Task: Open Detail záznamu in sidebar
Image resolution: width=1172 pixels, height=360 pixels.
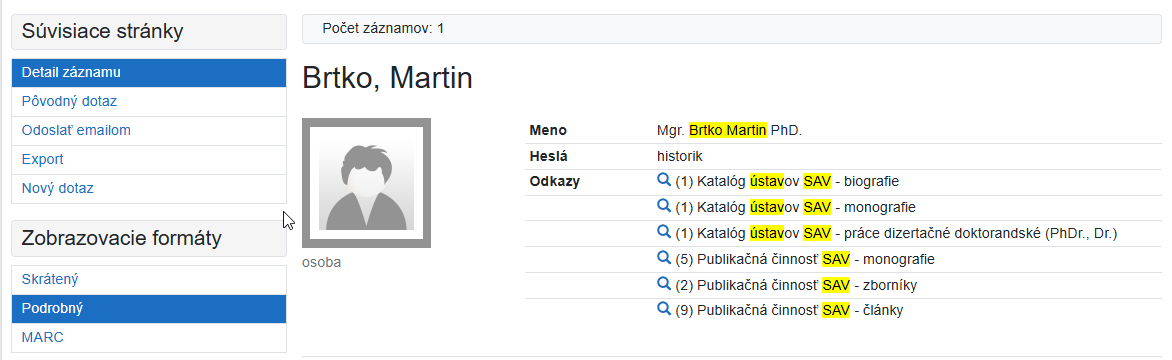Action: coord(149,72)
